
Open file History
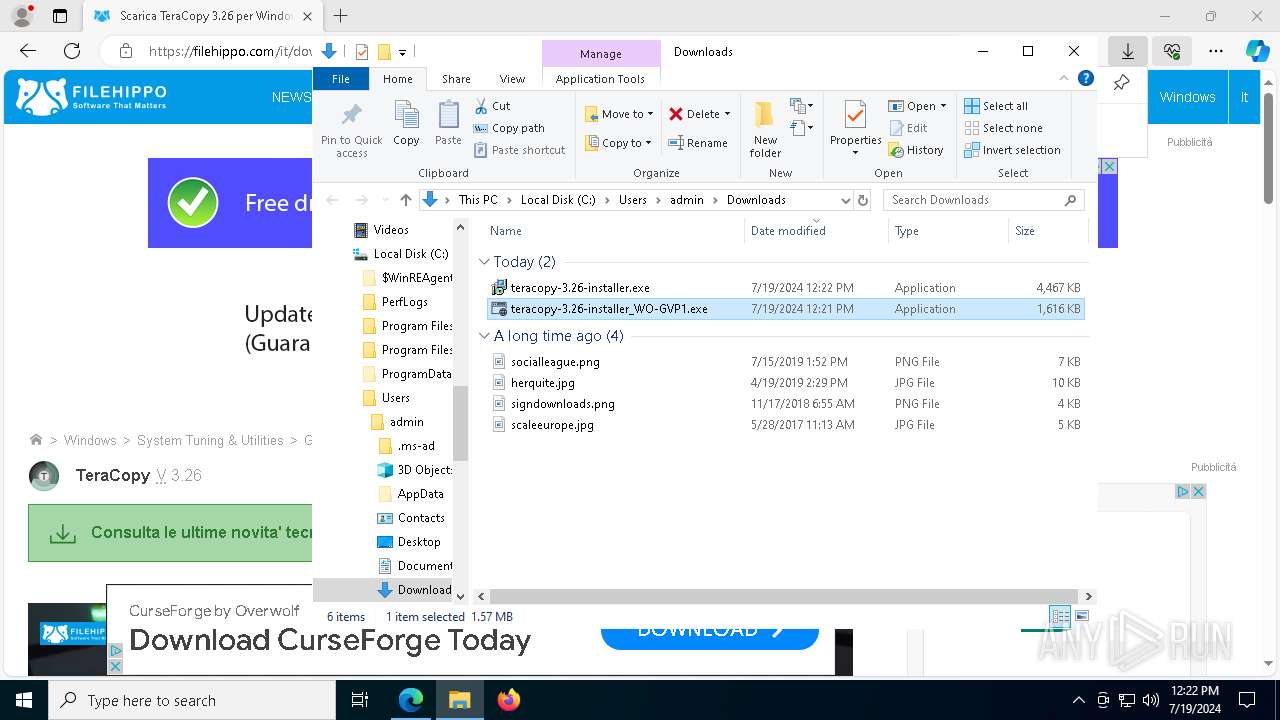pyautogui.click(x=915, y=150)
